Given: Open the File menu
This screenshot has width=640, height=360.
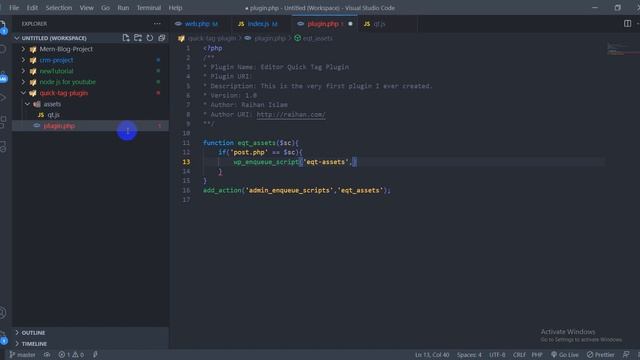Looking at the screenshot, I should 14,8.
